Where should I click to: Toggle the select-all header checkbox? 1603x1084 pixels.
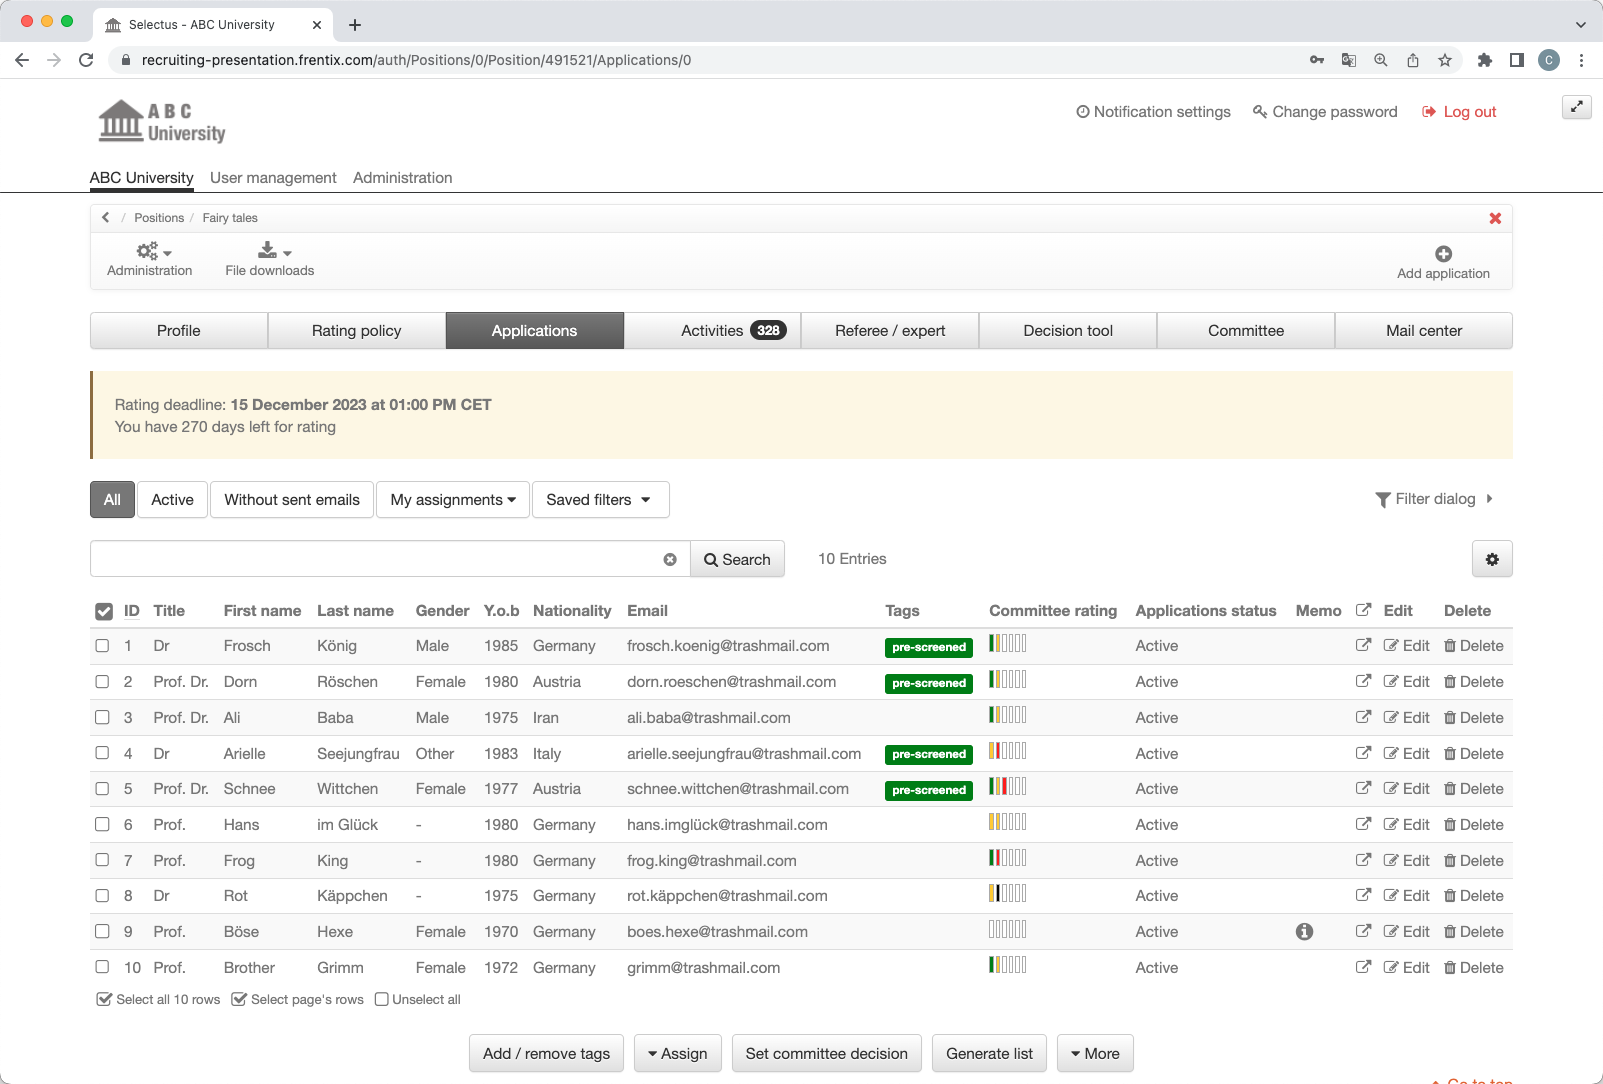tap(104, 611)
